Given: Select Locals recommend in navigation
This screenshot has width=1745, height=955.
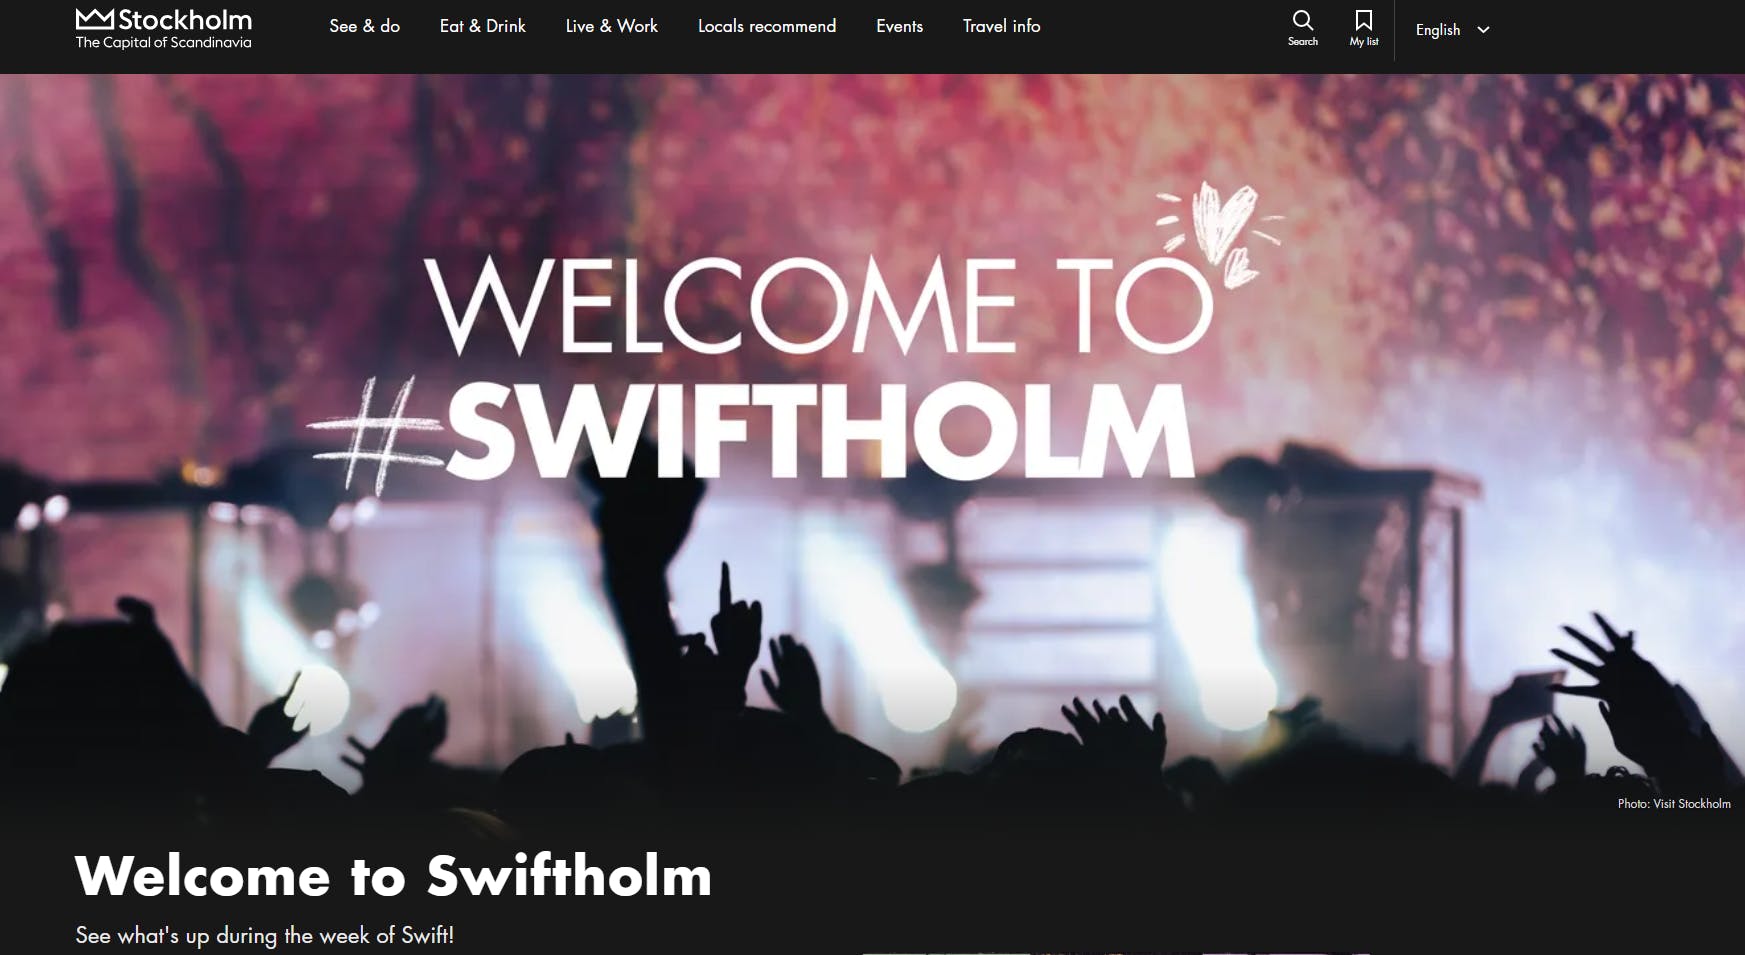Looking at the screenshot, I should (767, 26).
